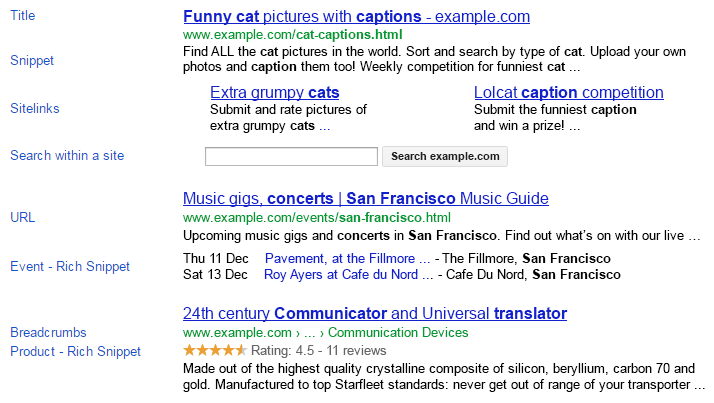Open 'Pavement, at the Fillmore' event link
The image size is (714, 403).
[347, 258]
